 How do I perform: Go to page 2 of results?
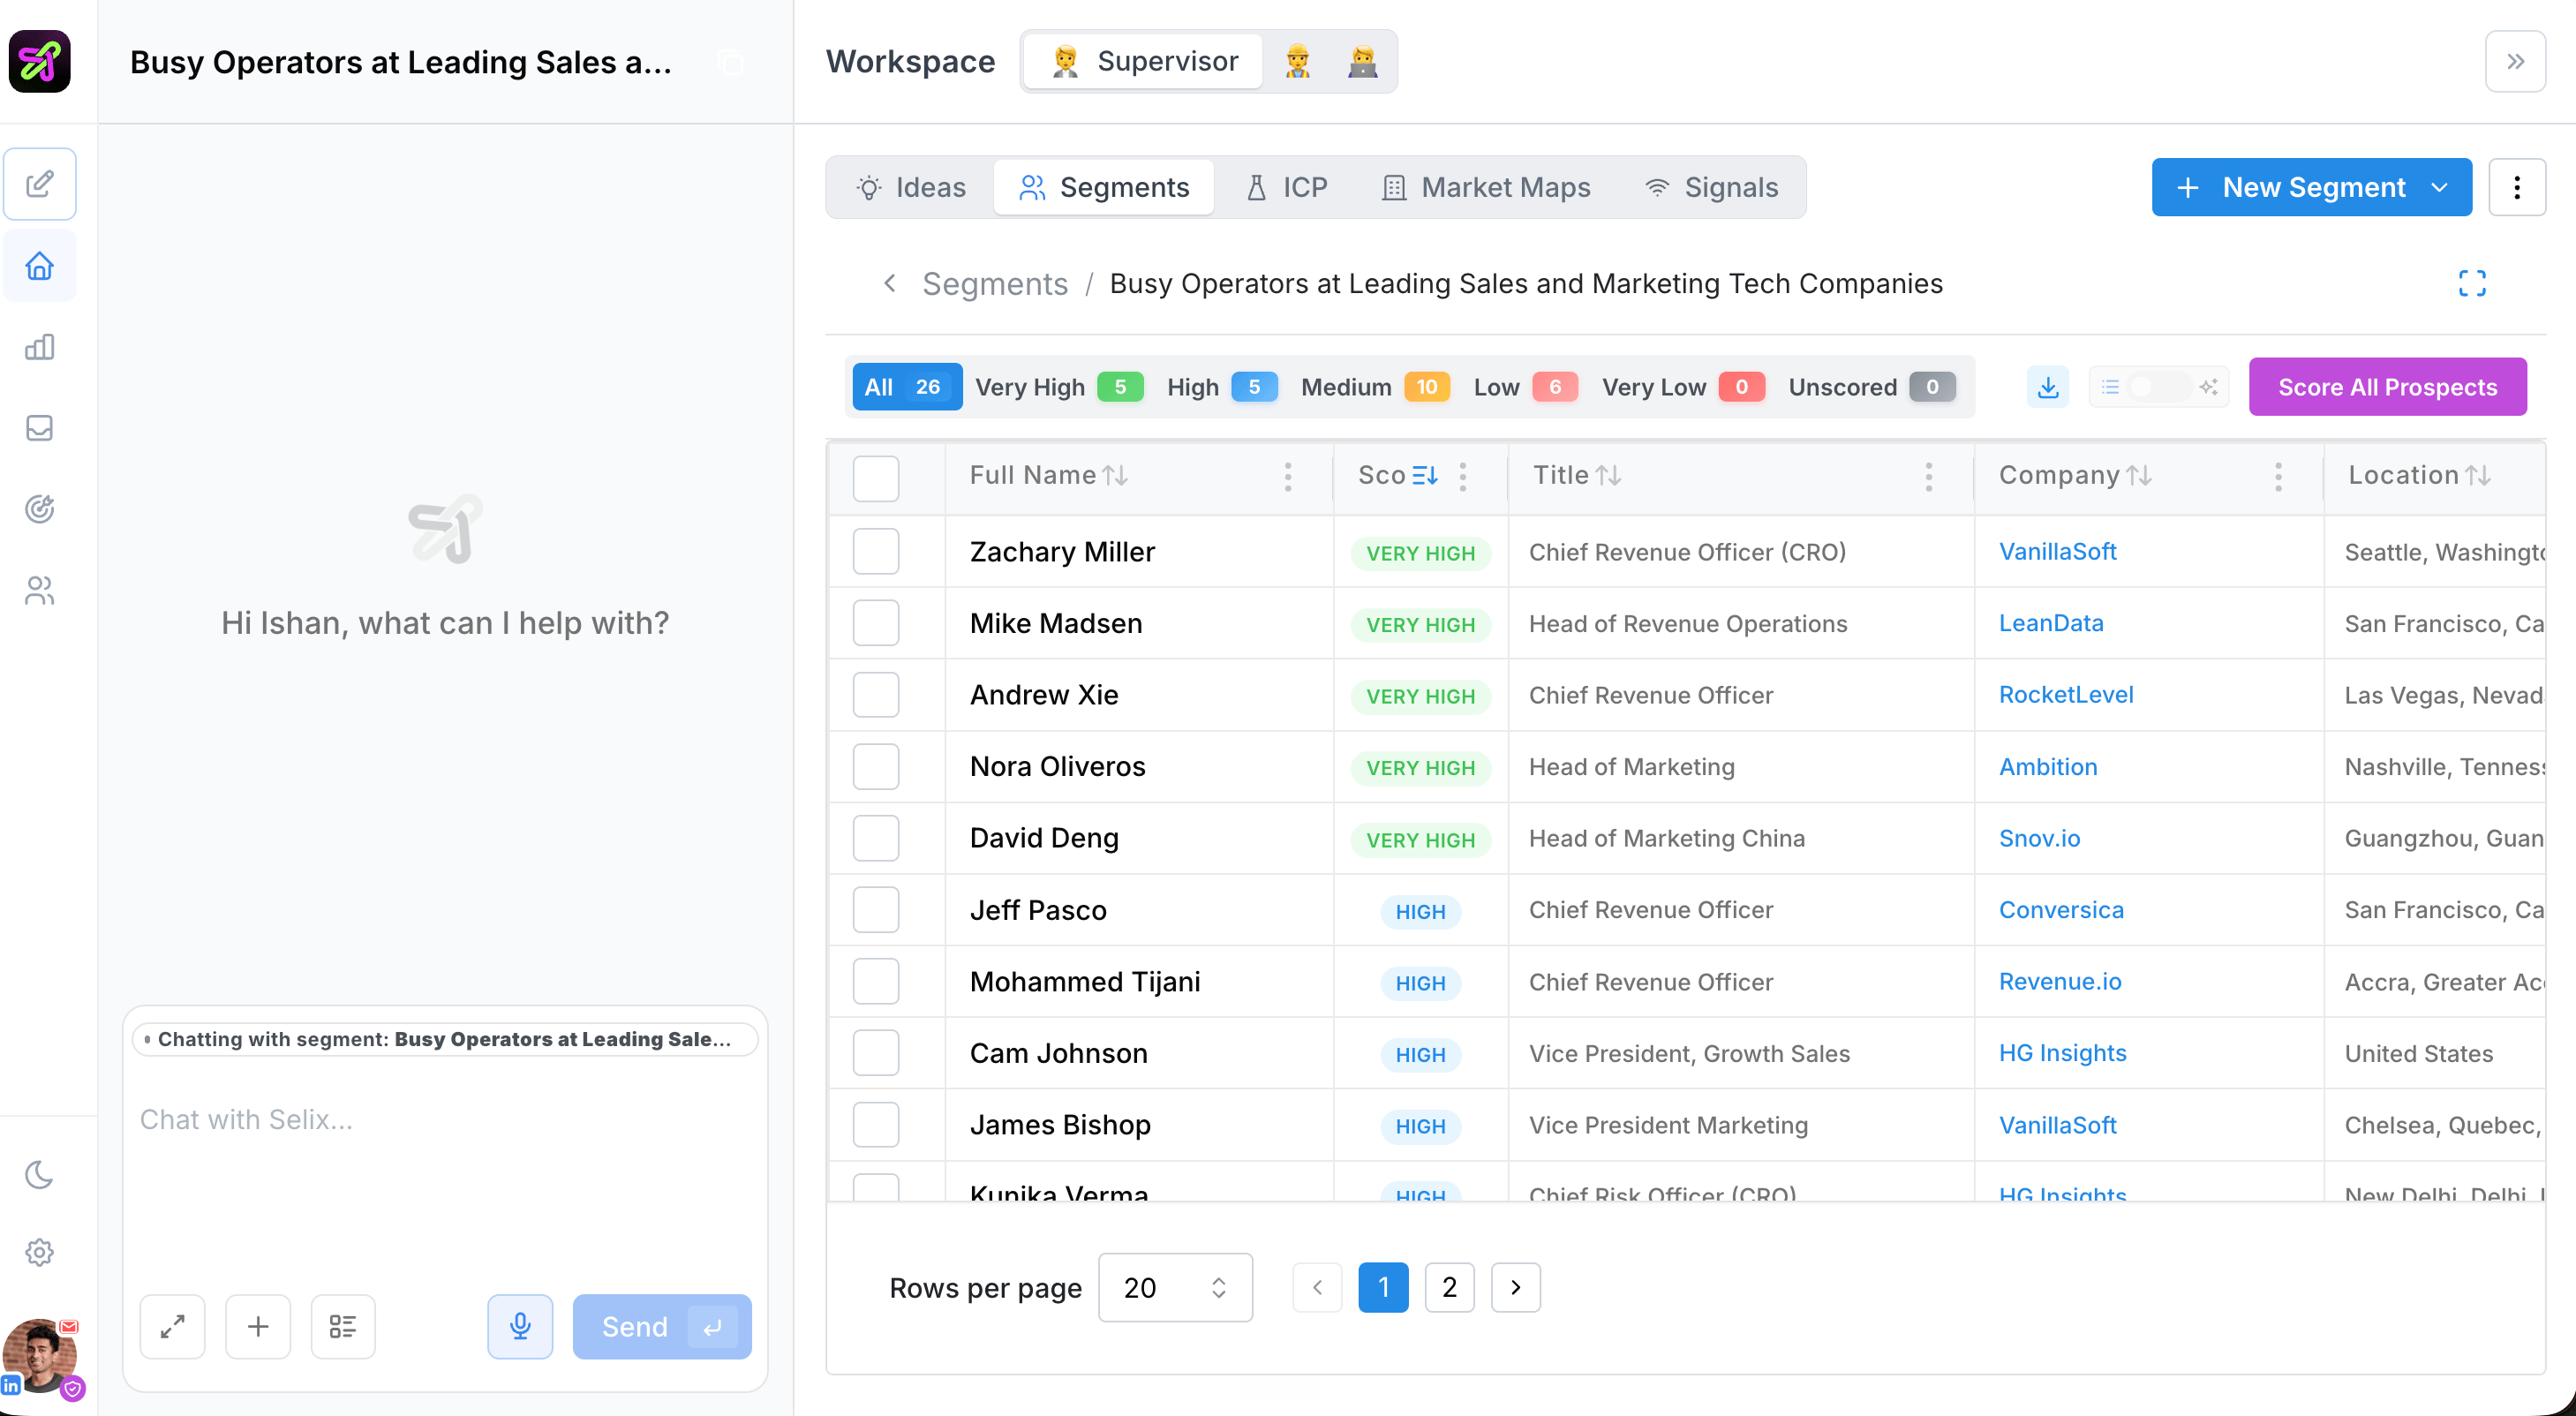point(1449,1288)
